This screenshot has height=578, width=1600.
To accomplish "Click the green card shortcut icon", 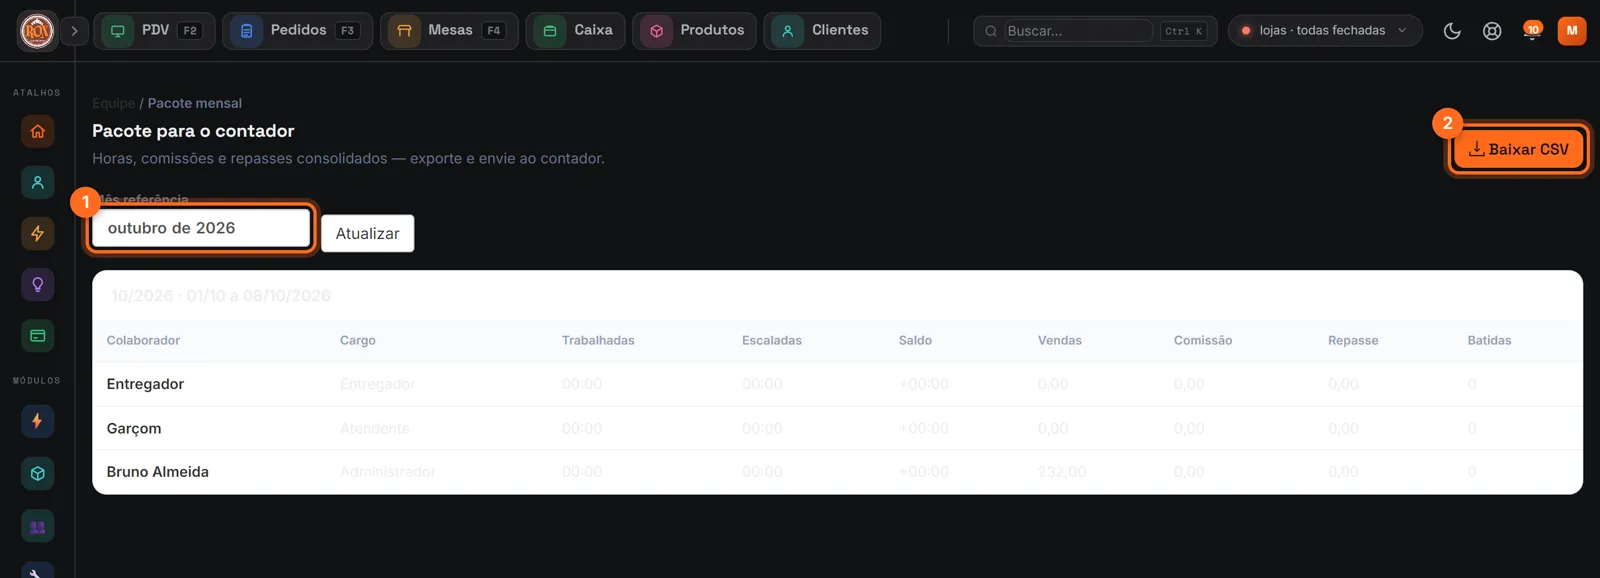I will pyautogui.click(x=38, y=336).
